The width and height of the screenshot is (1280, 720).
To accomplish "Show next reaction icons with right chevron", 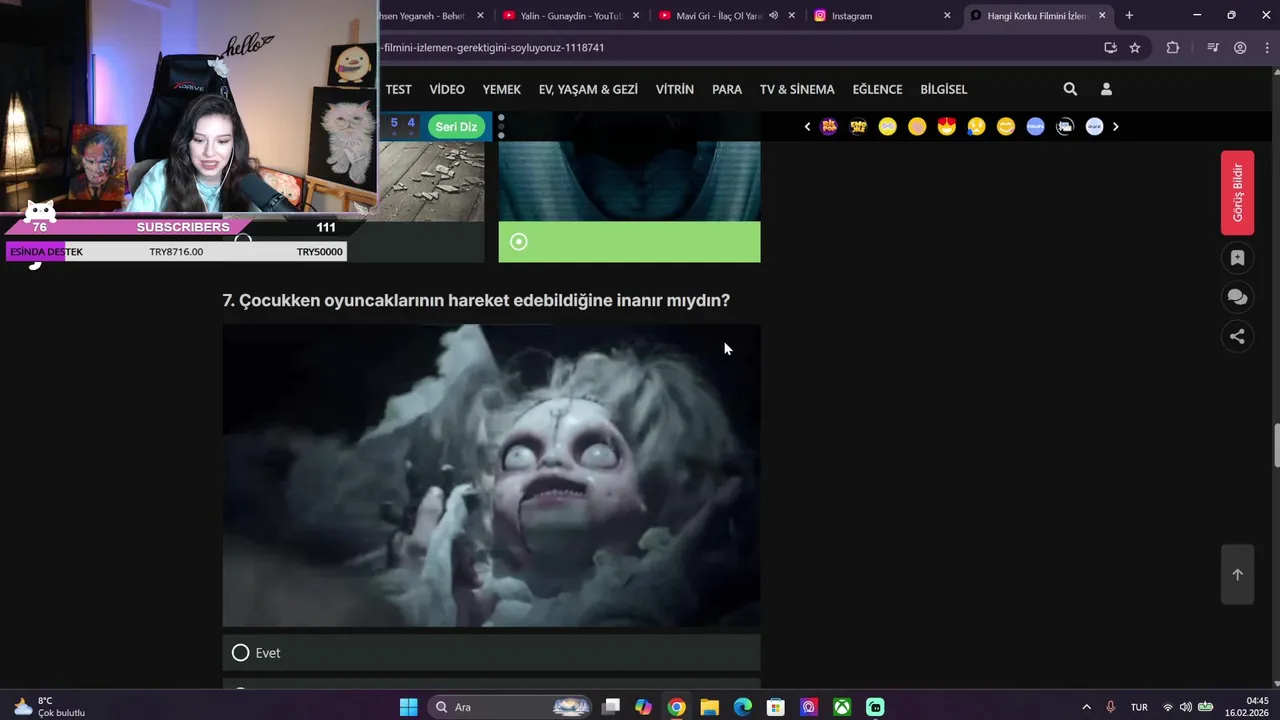I will 1116,127.
